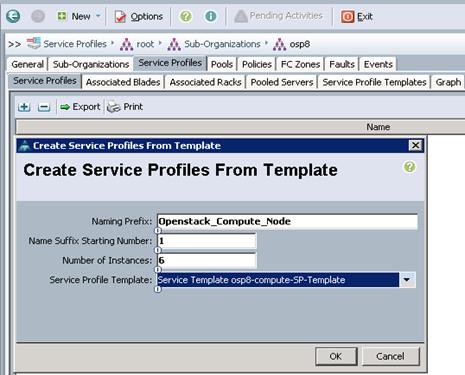Click the Number of Instances field

coord(206,260)
